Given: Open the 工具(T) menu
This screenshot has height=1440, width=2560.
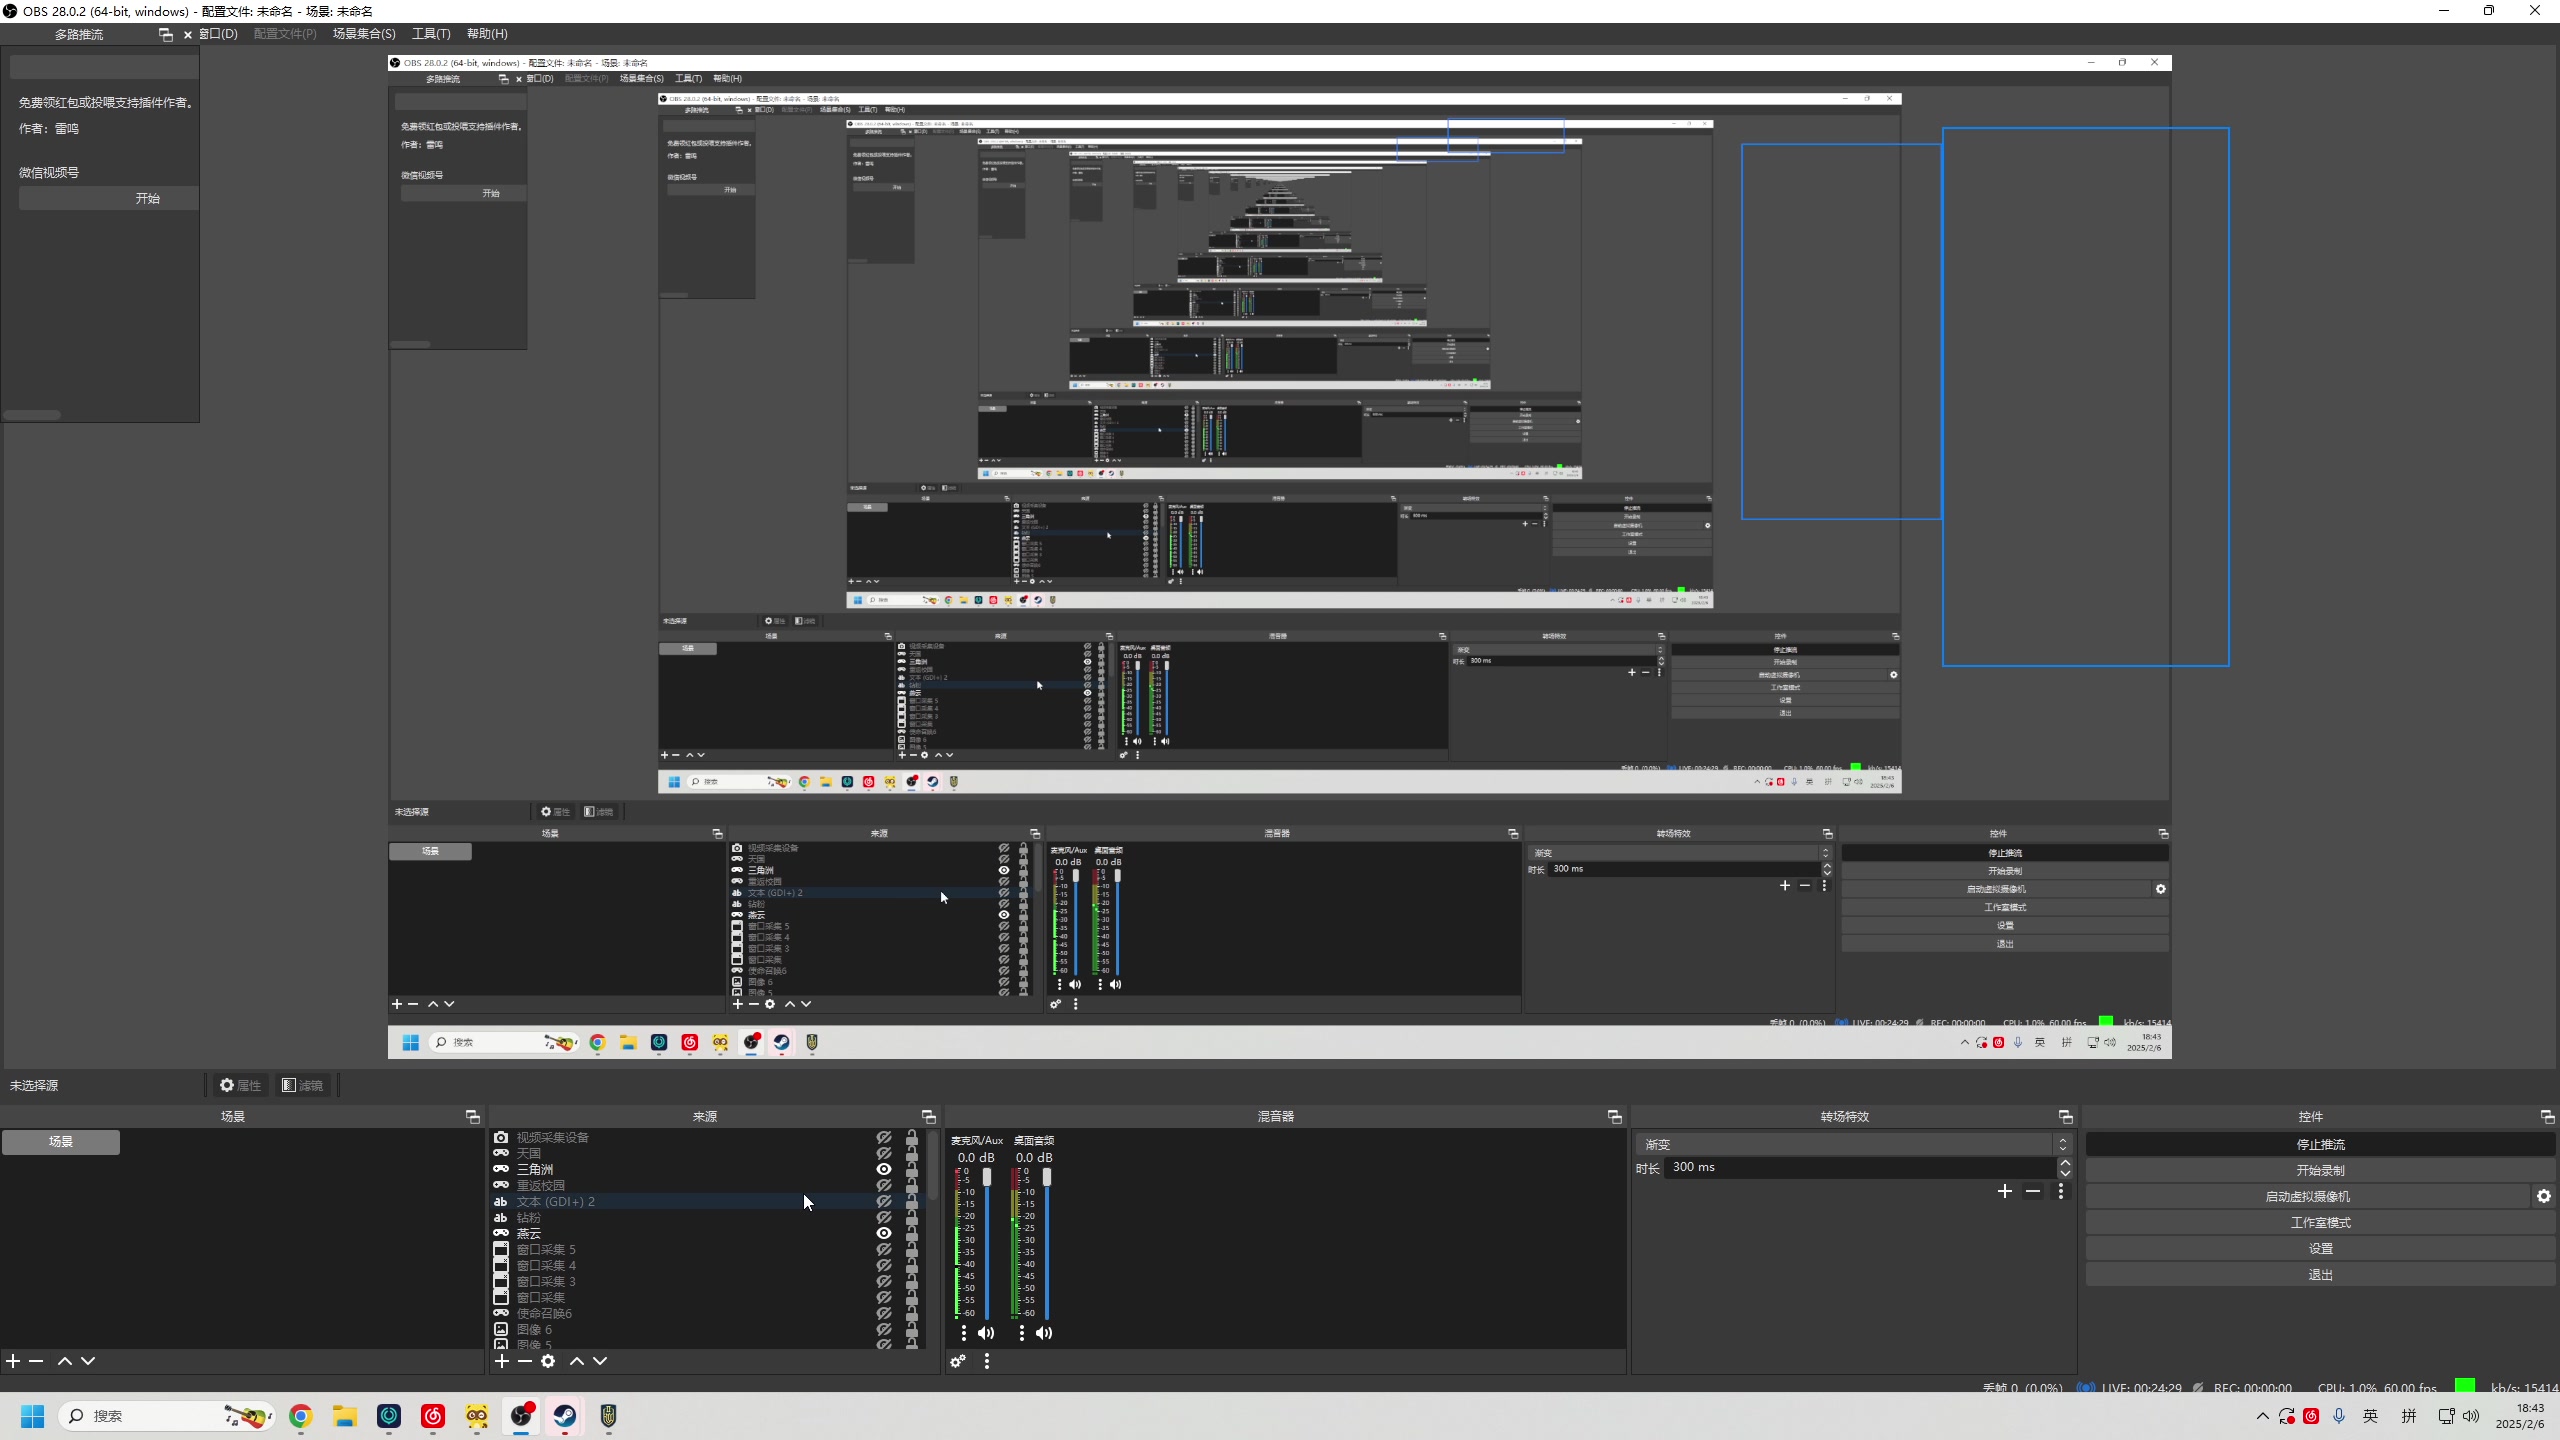Looking at the screenshot, I should (431, 34).
